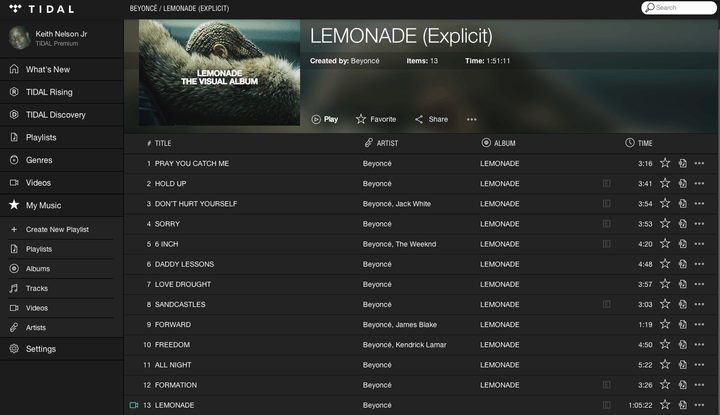The width and height of the screenshot is (720, 415).
Task: Favorite the track PRAY YOU CATCH ME
Action: [x=665, y=163]
